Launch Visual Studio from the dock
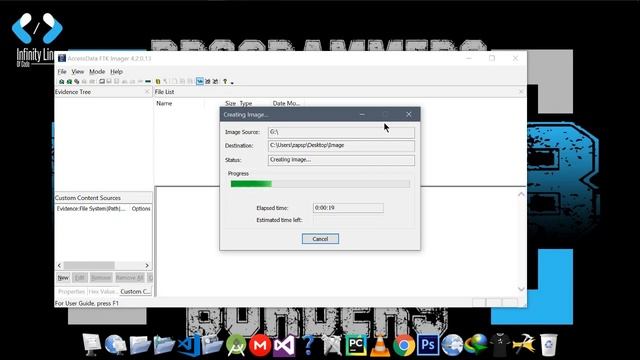 coord(284,345)
